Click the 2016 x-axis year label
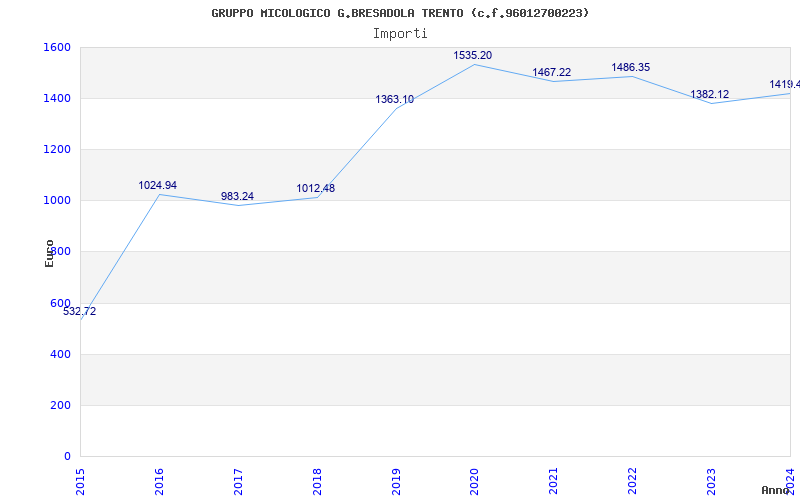This screenshot has height=500, width=800. pos(159,481)
